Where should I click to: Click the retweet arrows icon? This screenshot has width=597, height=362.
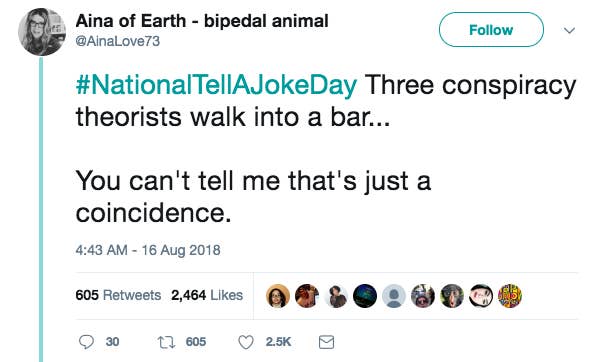point(166,342)
